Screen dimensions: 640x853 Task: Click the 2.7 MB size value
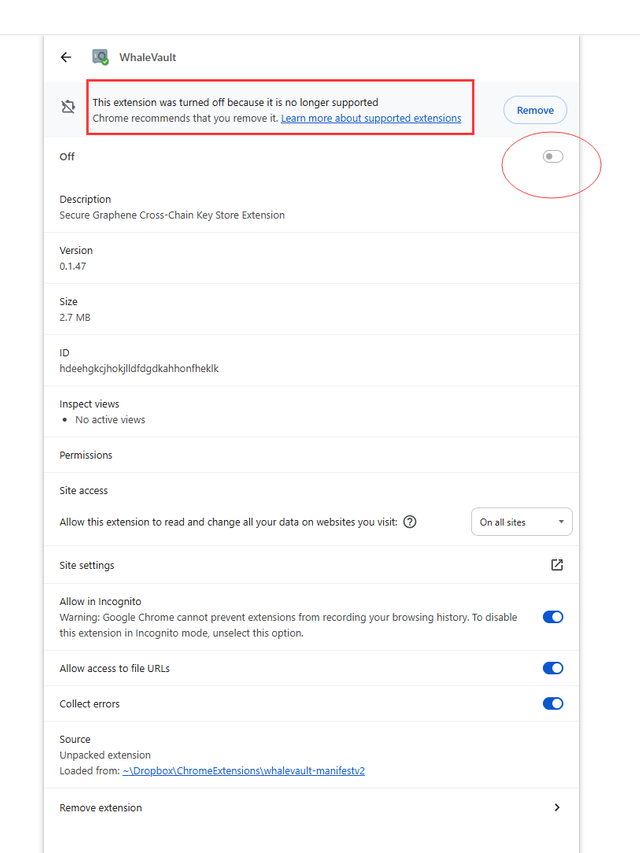[75, 317]
